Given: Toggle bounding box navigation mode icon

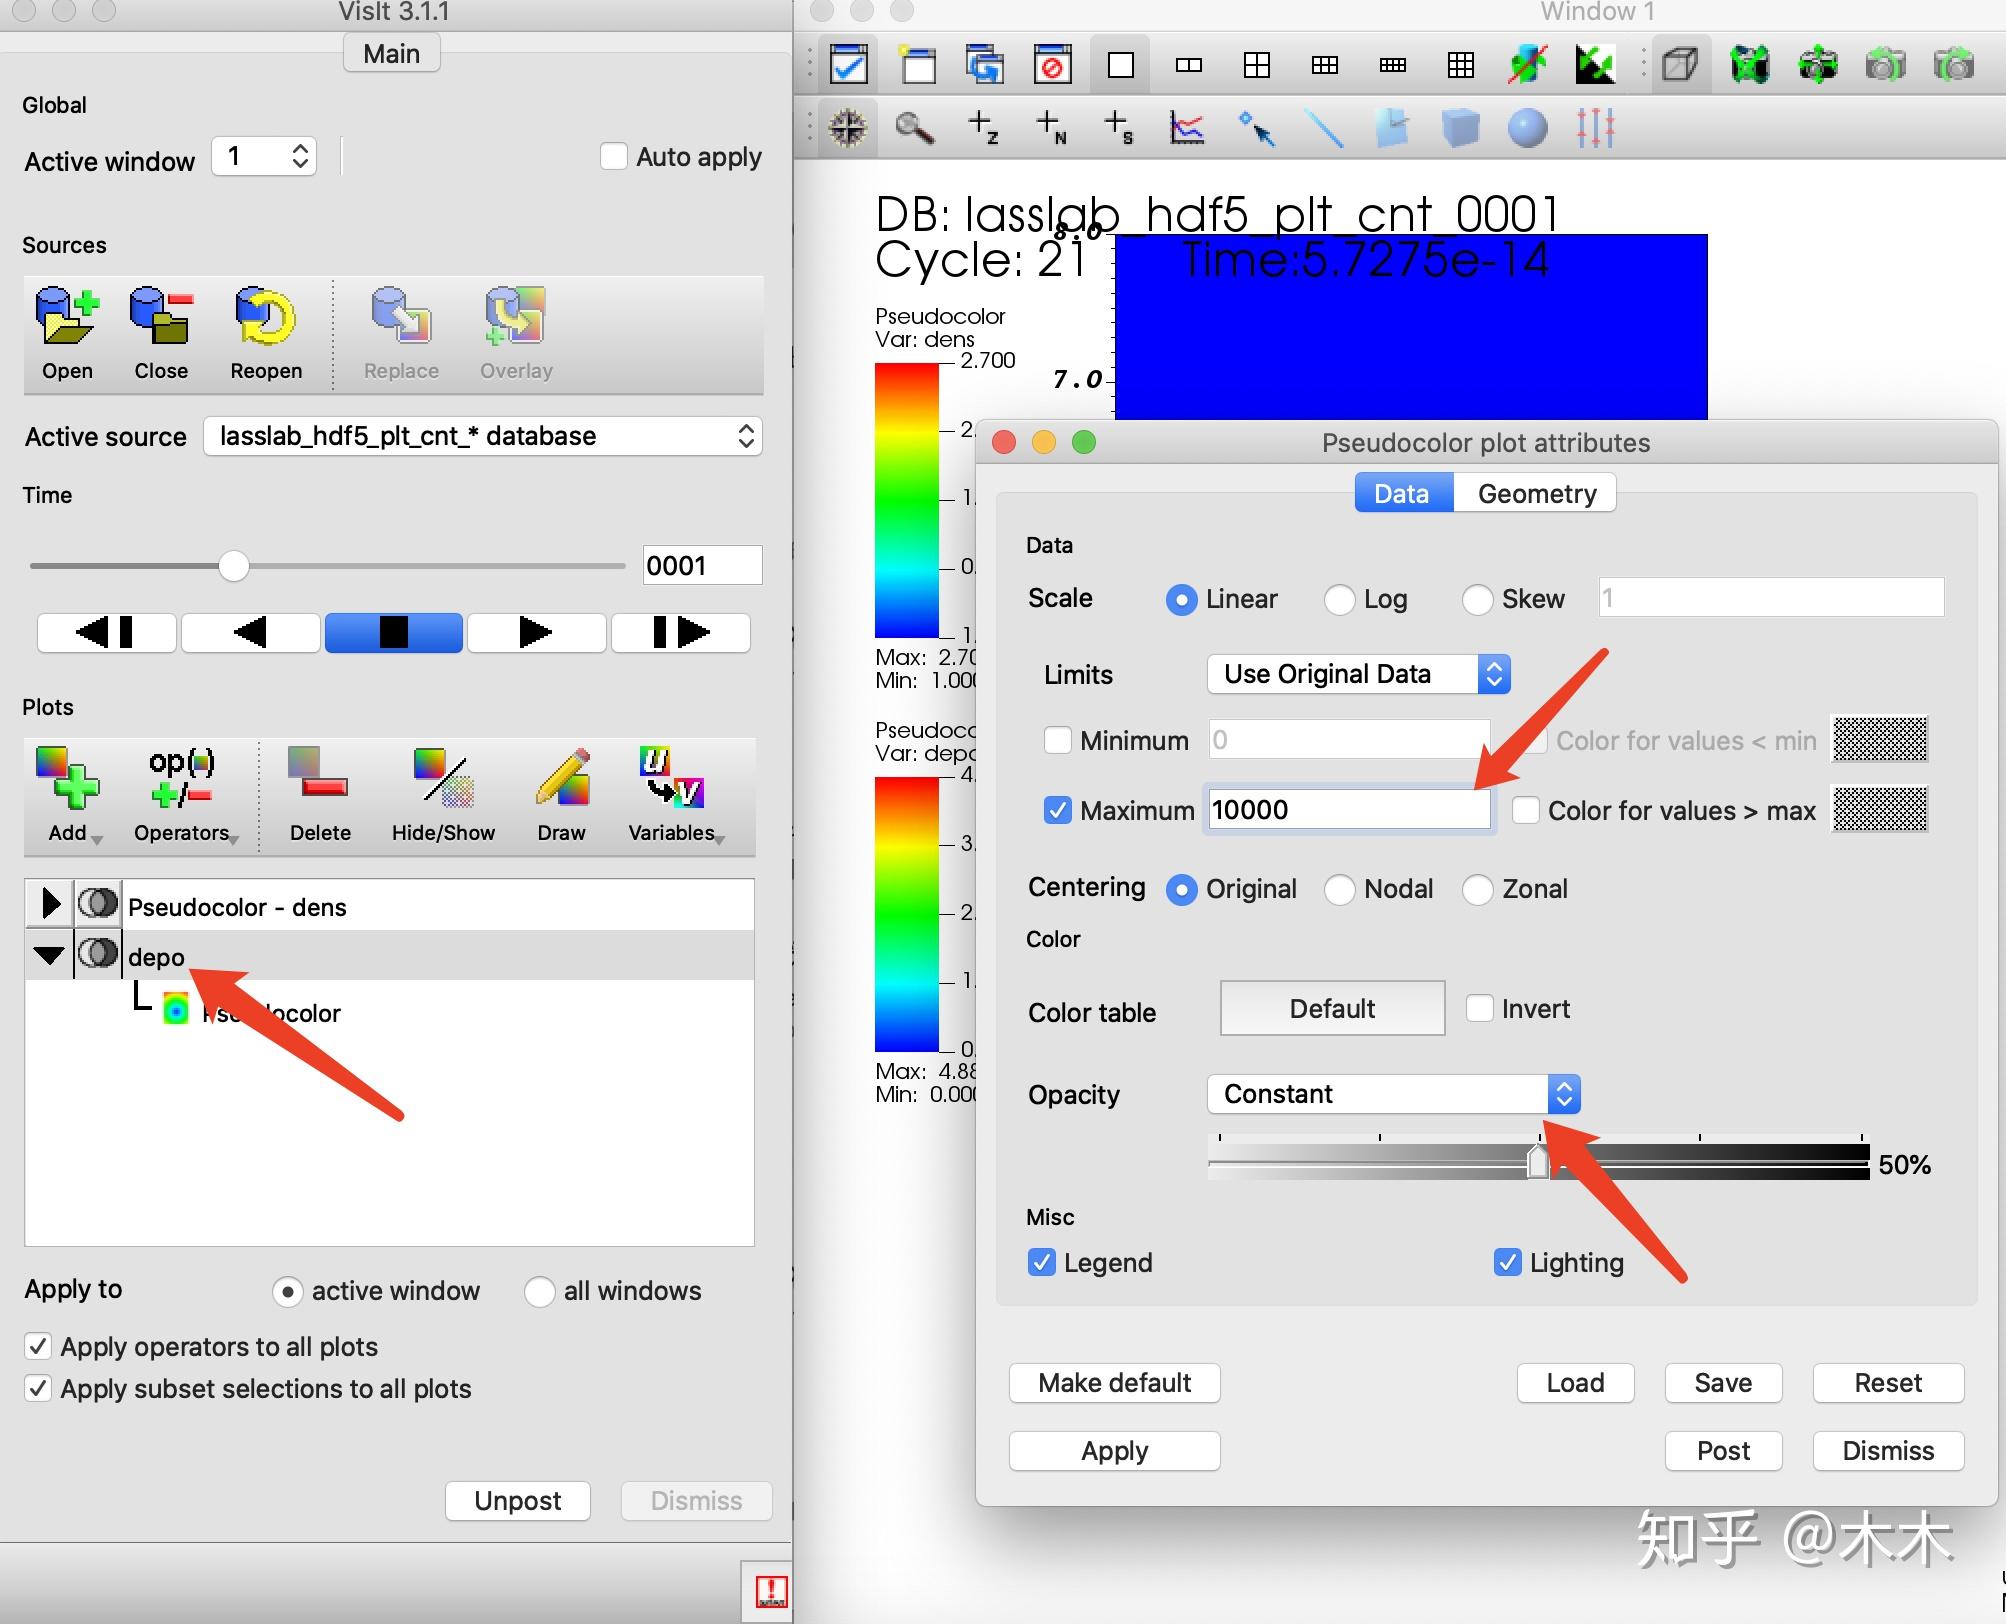Looking at the screenshot, I should [1680, 66].
